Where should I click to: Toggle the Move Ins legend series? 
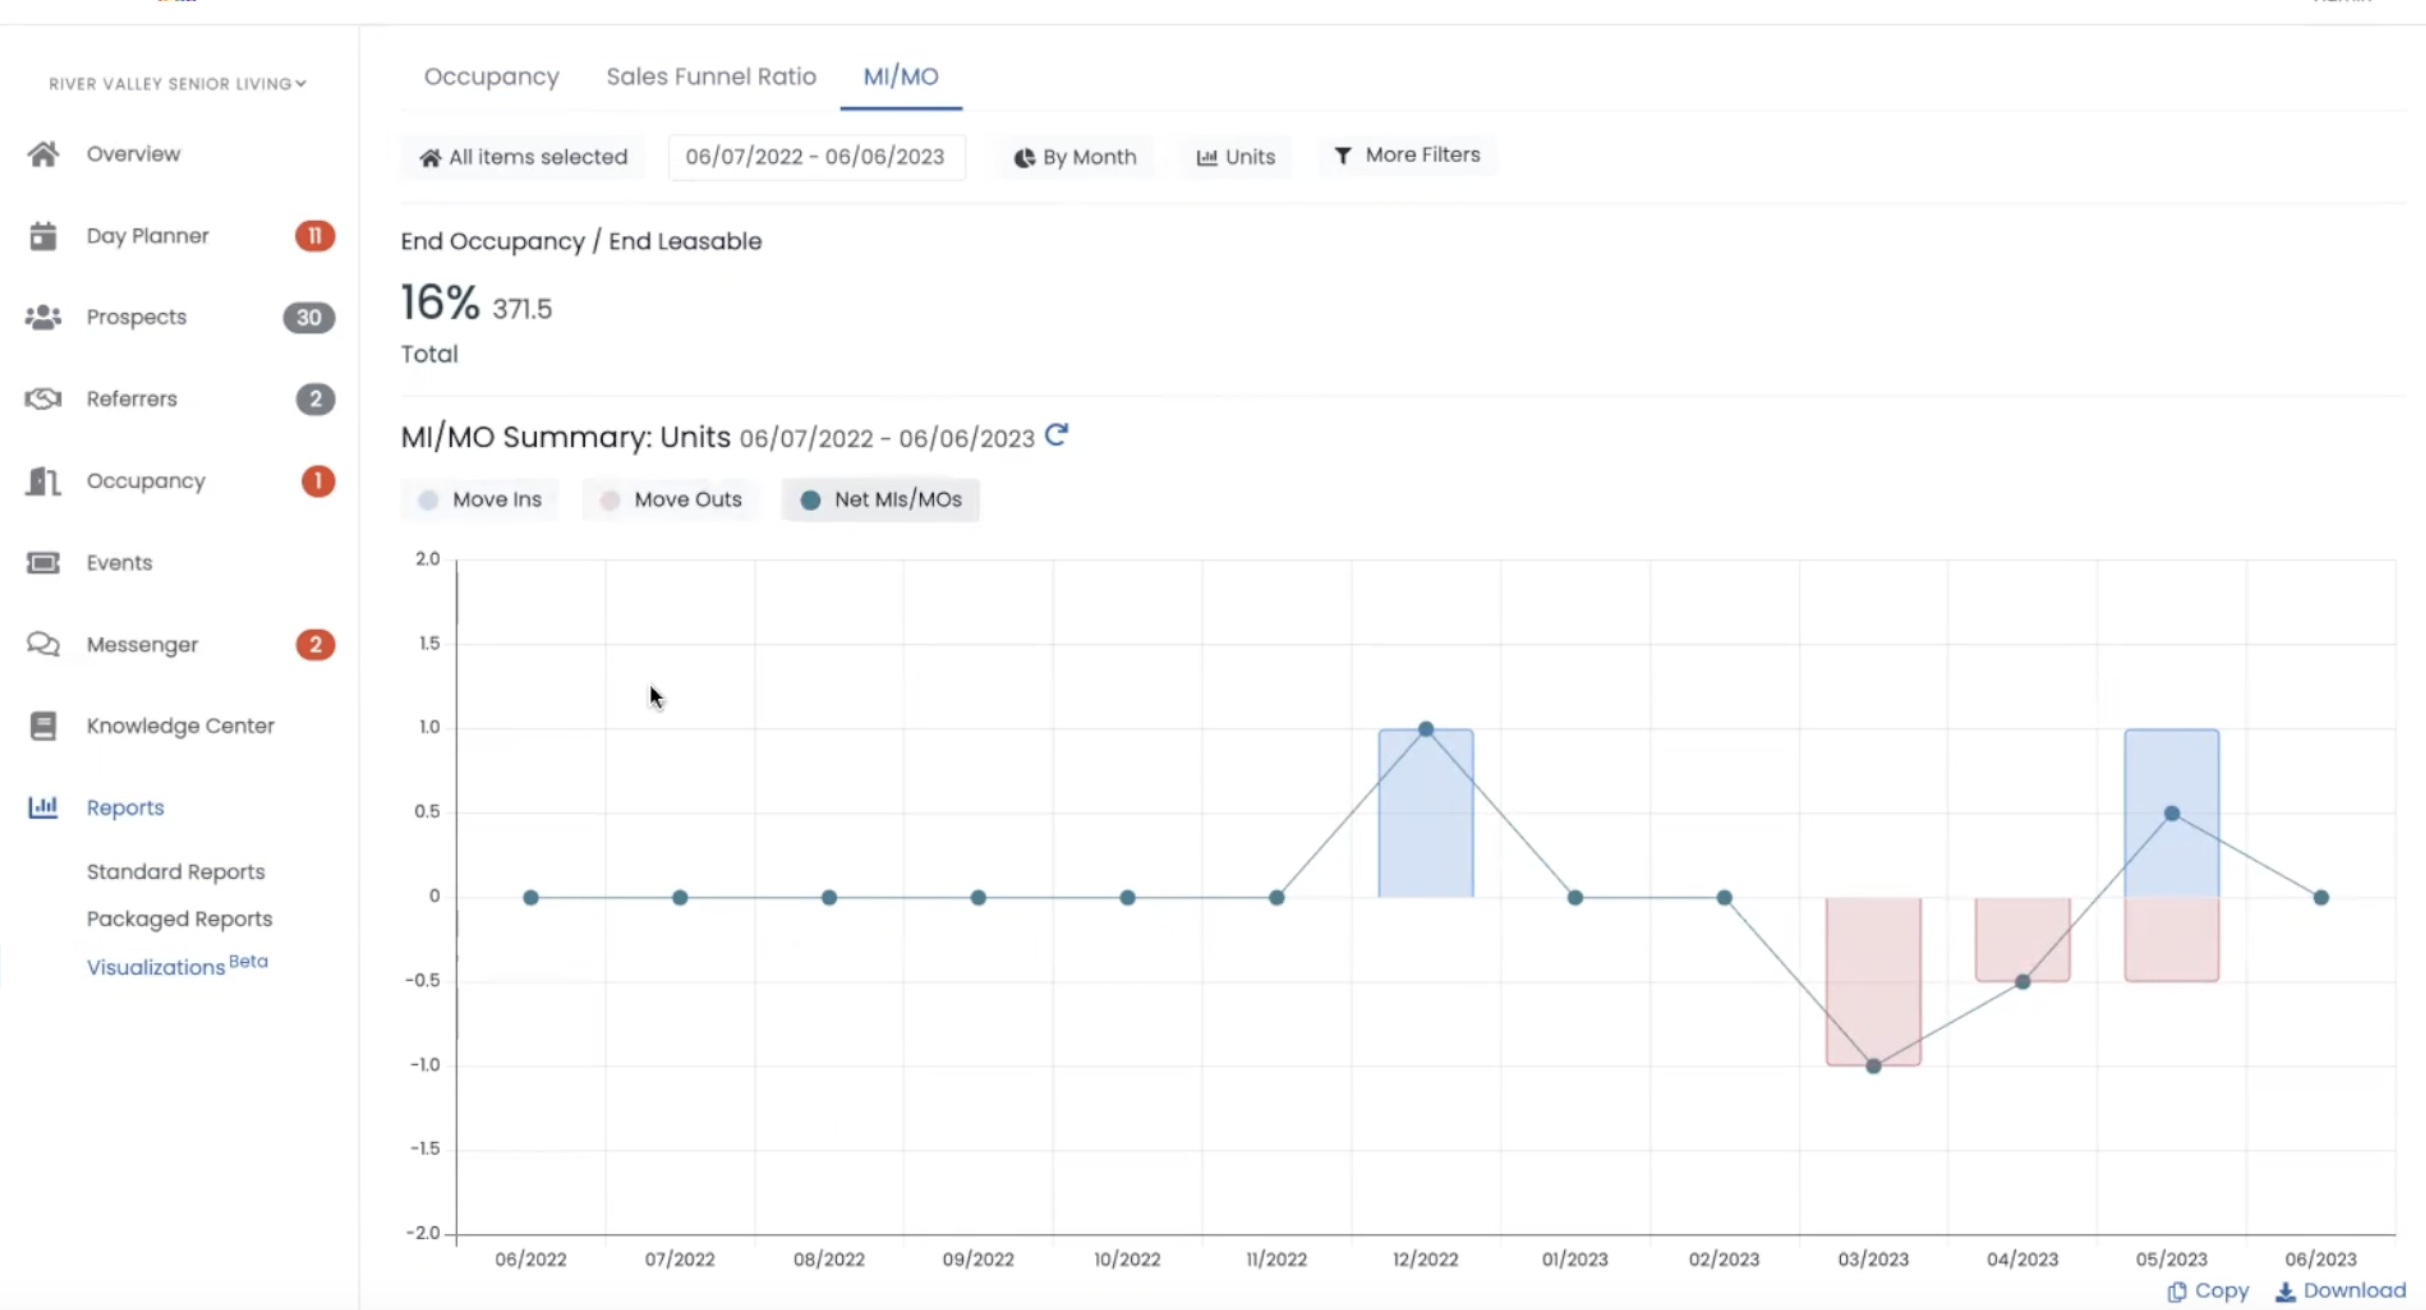[480, 500]
